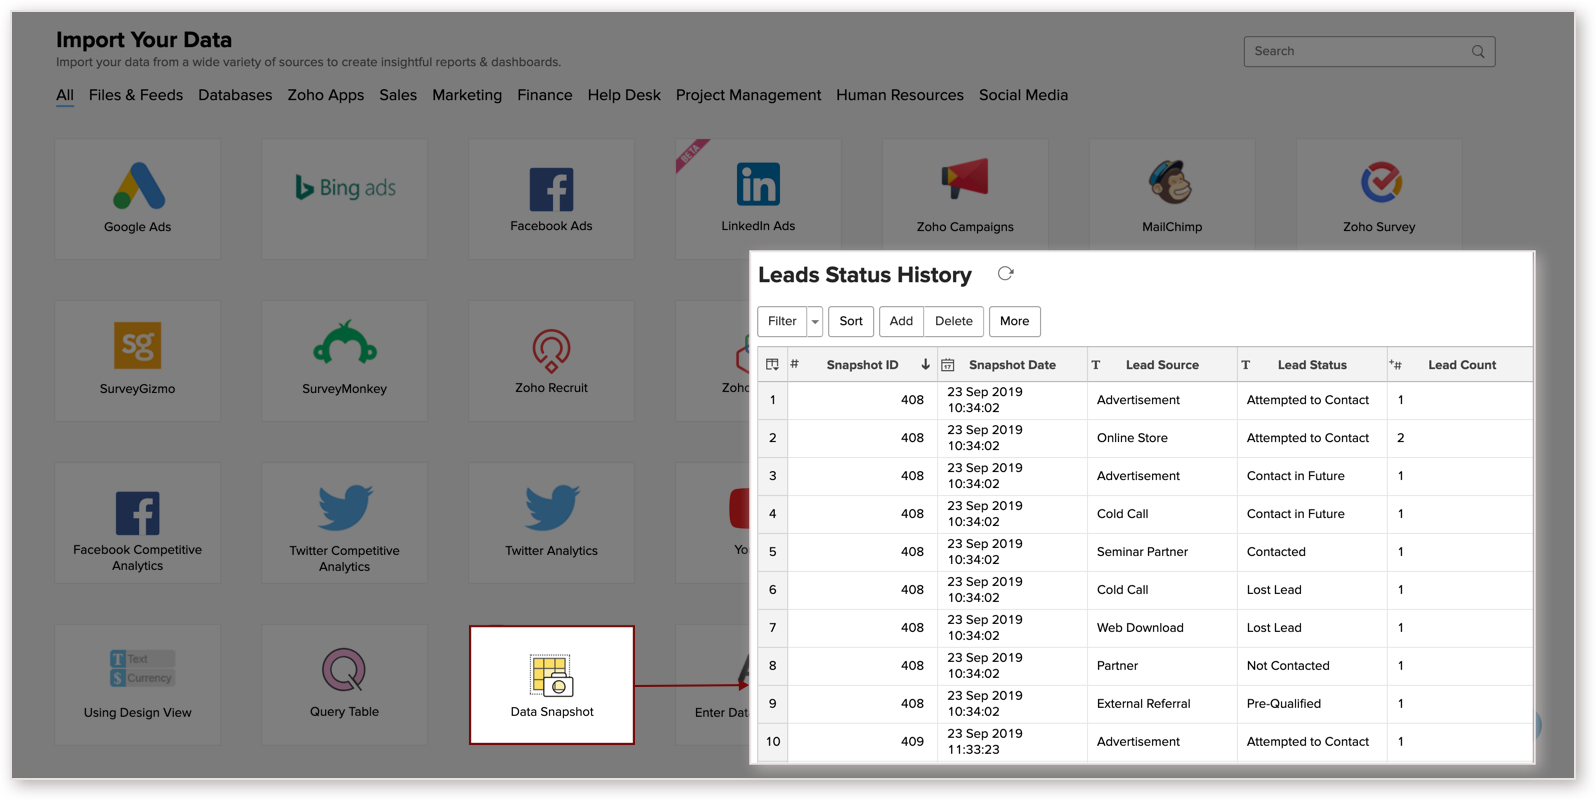1596x800 pixels.
Task: Click Lead Count '2' in Online Store row
Action: tap(1460, 438)
